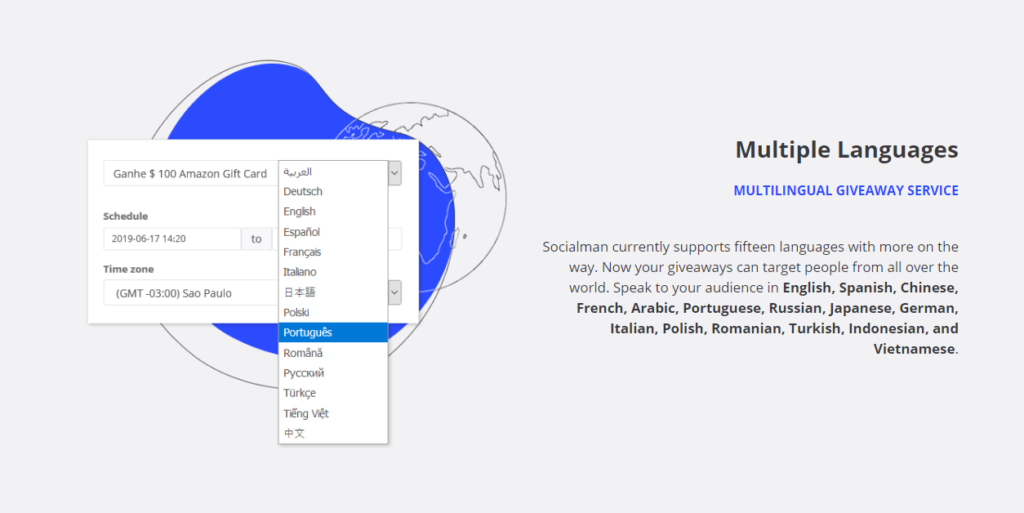Click the Ganhe $ 100 Amazon Gift Card field
The image size is (1024, 513).
click(190, 173)
